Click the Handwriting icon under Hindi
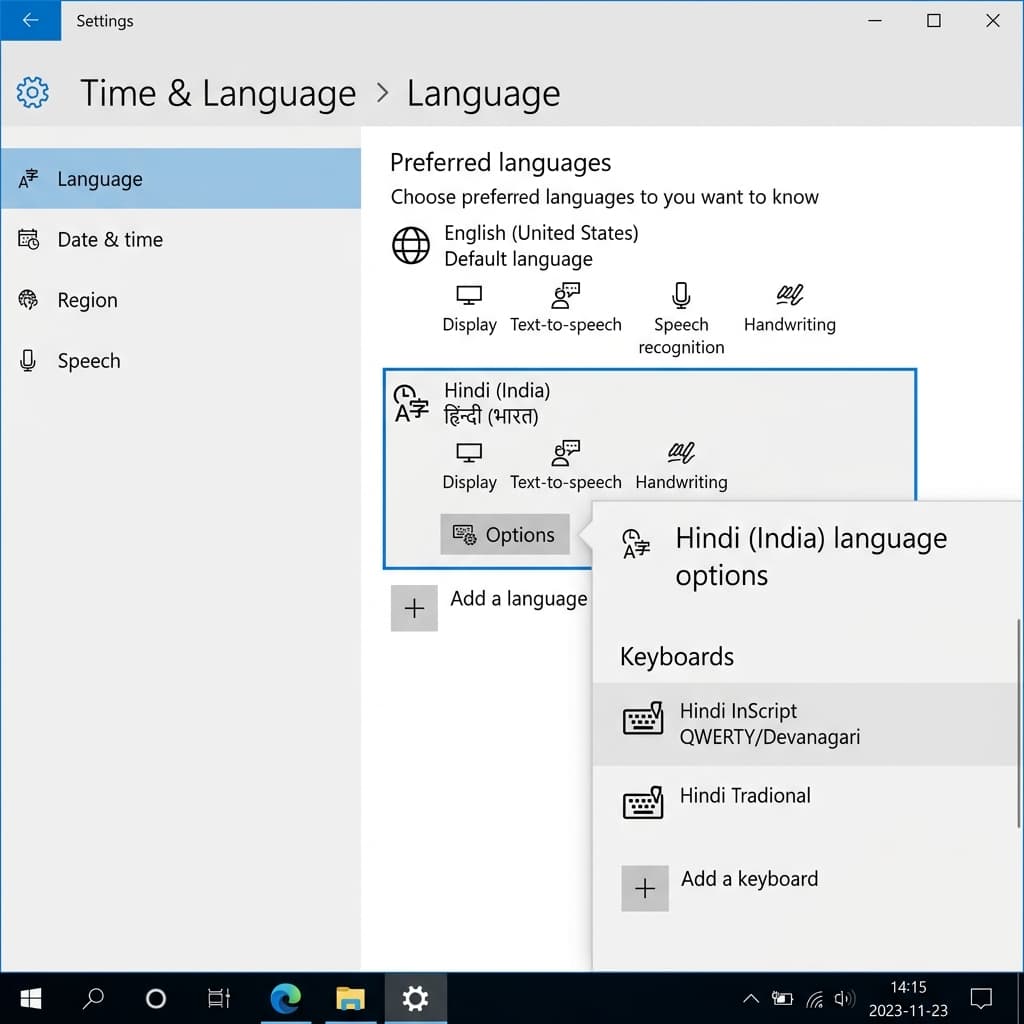1024x1024 pixels. click(681, 453)
